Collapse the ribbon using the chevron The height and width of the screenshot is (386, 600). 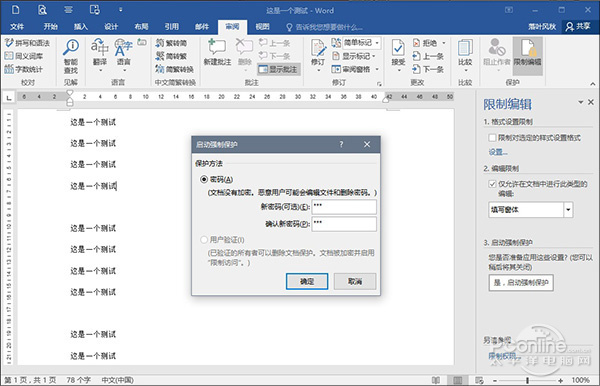tap(592, 84)
